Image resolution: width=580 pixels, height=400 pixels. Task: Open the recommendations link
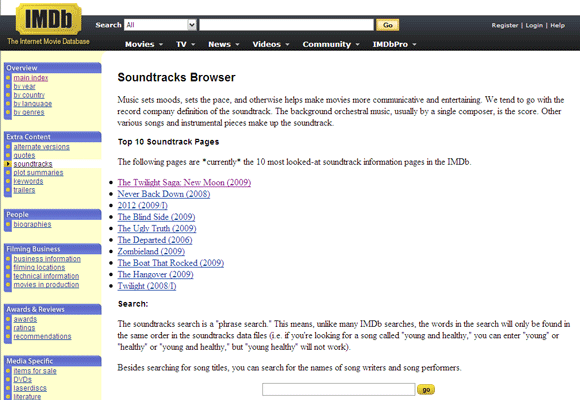click(x=43, y=336)
